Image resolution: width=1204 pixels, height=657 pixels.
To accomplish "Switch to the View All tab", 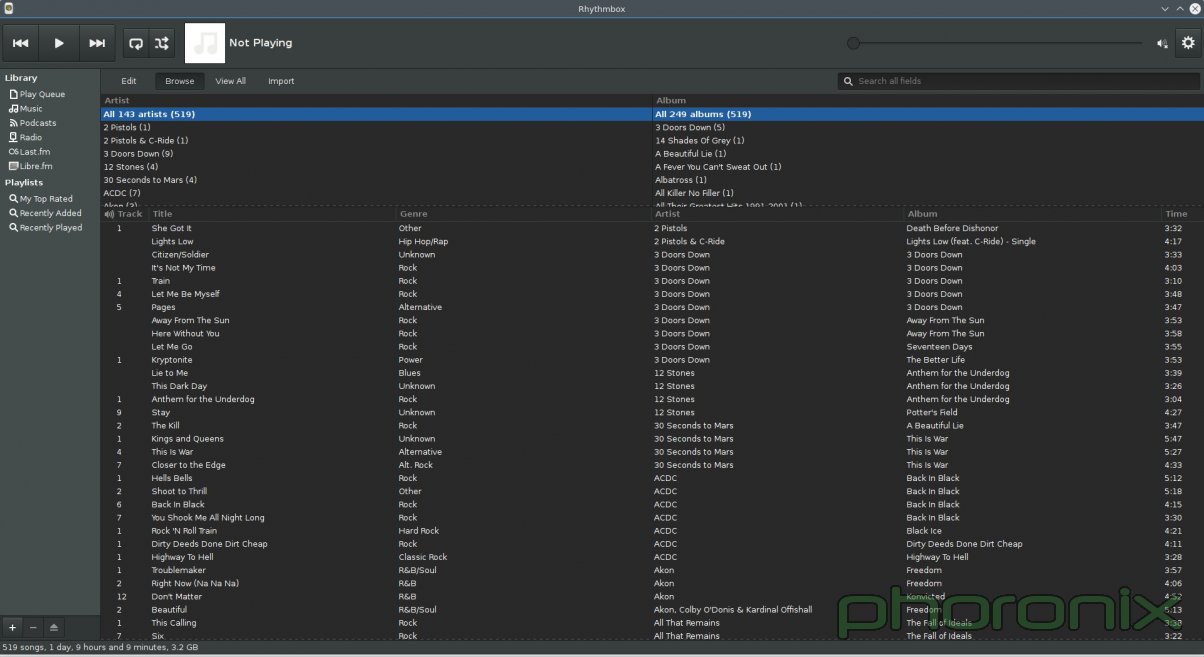I will pyautogui.click(x=230, y=81).
